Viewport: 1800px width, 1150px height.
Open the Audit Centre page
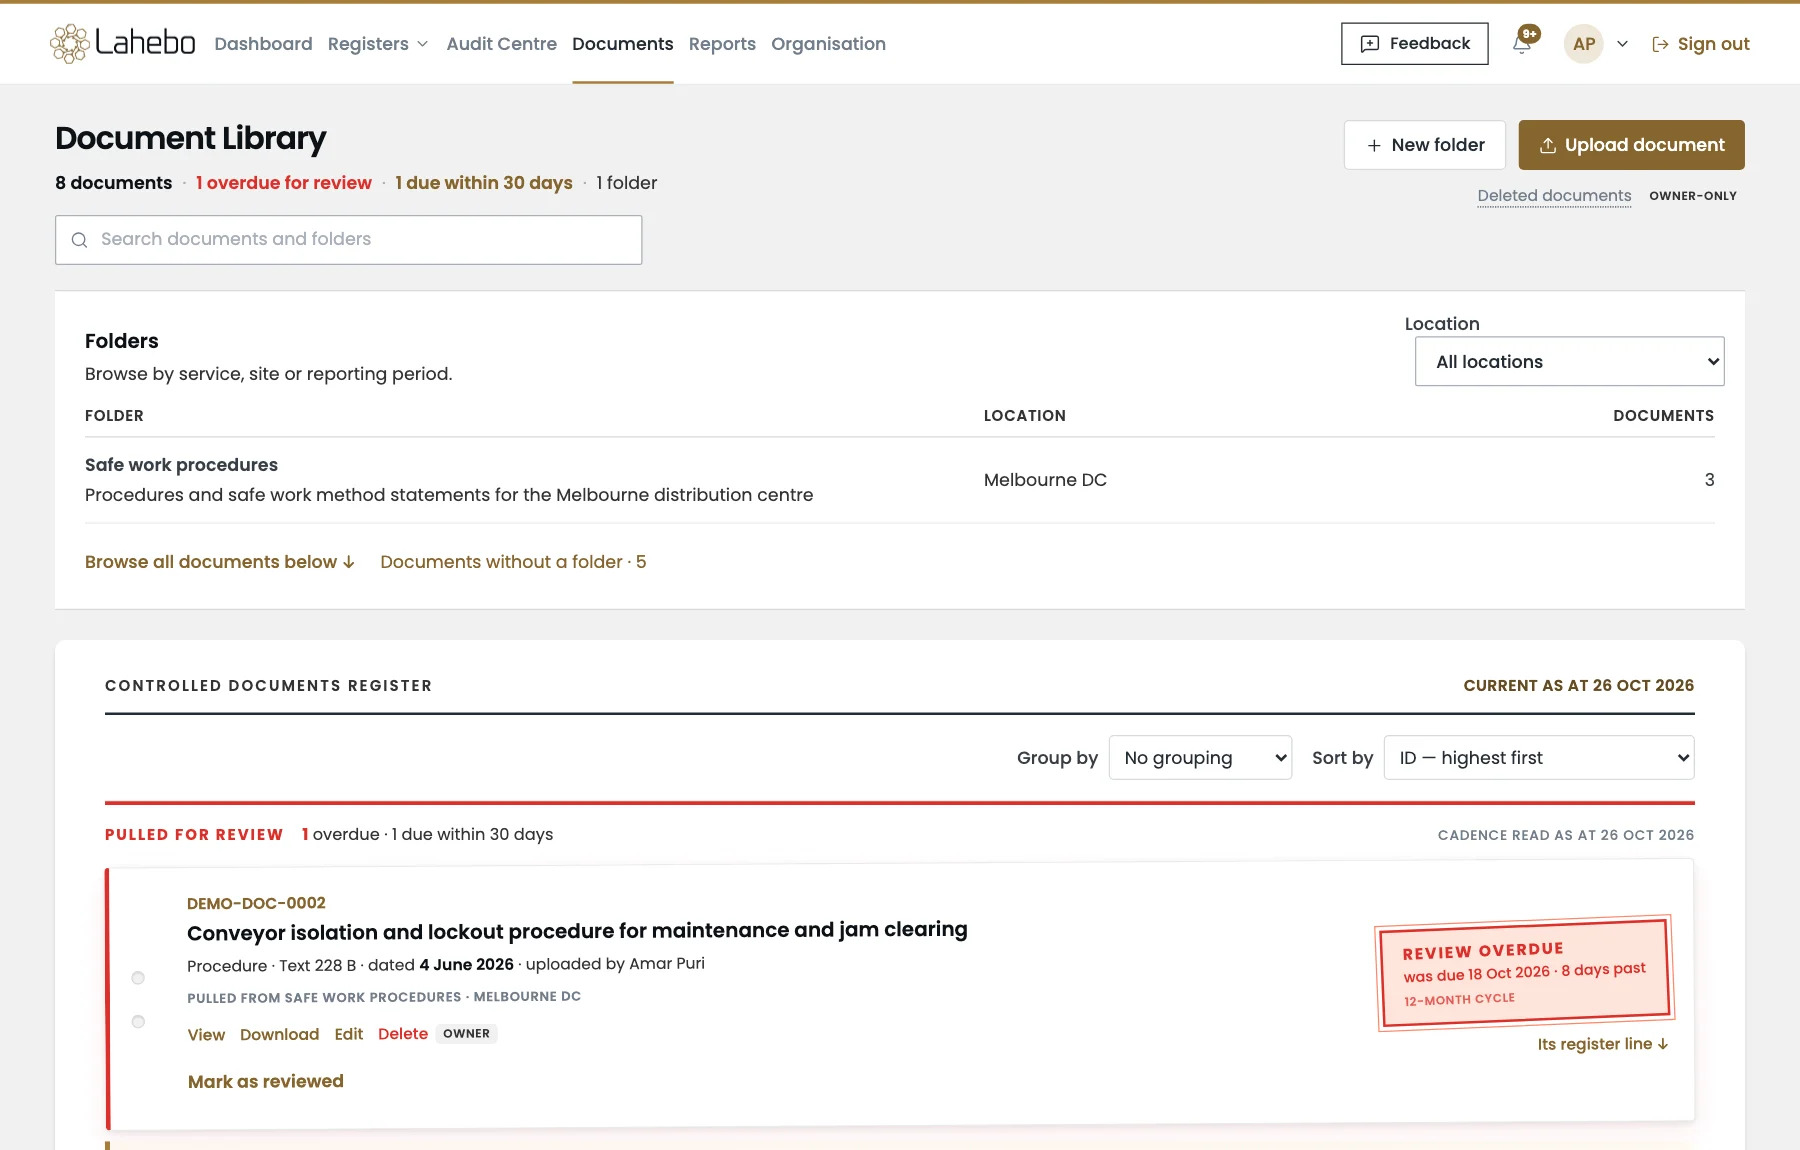tap(502, 43)
